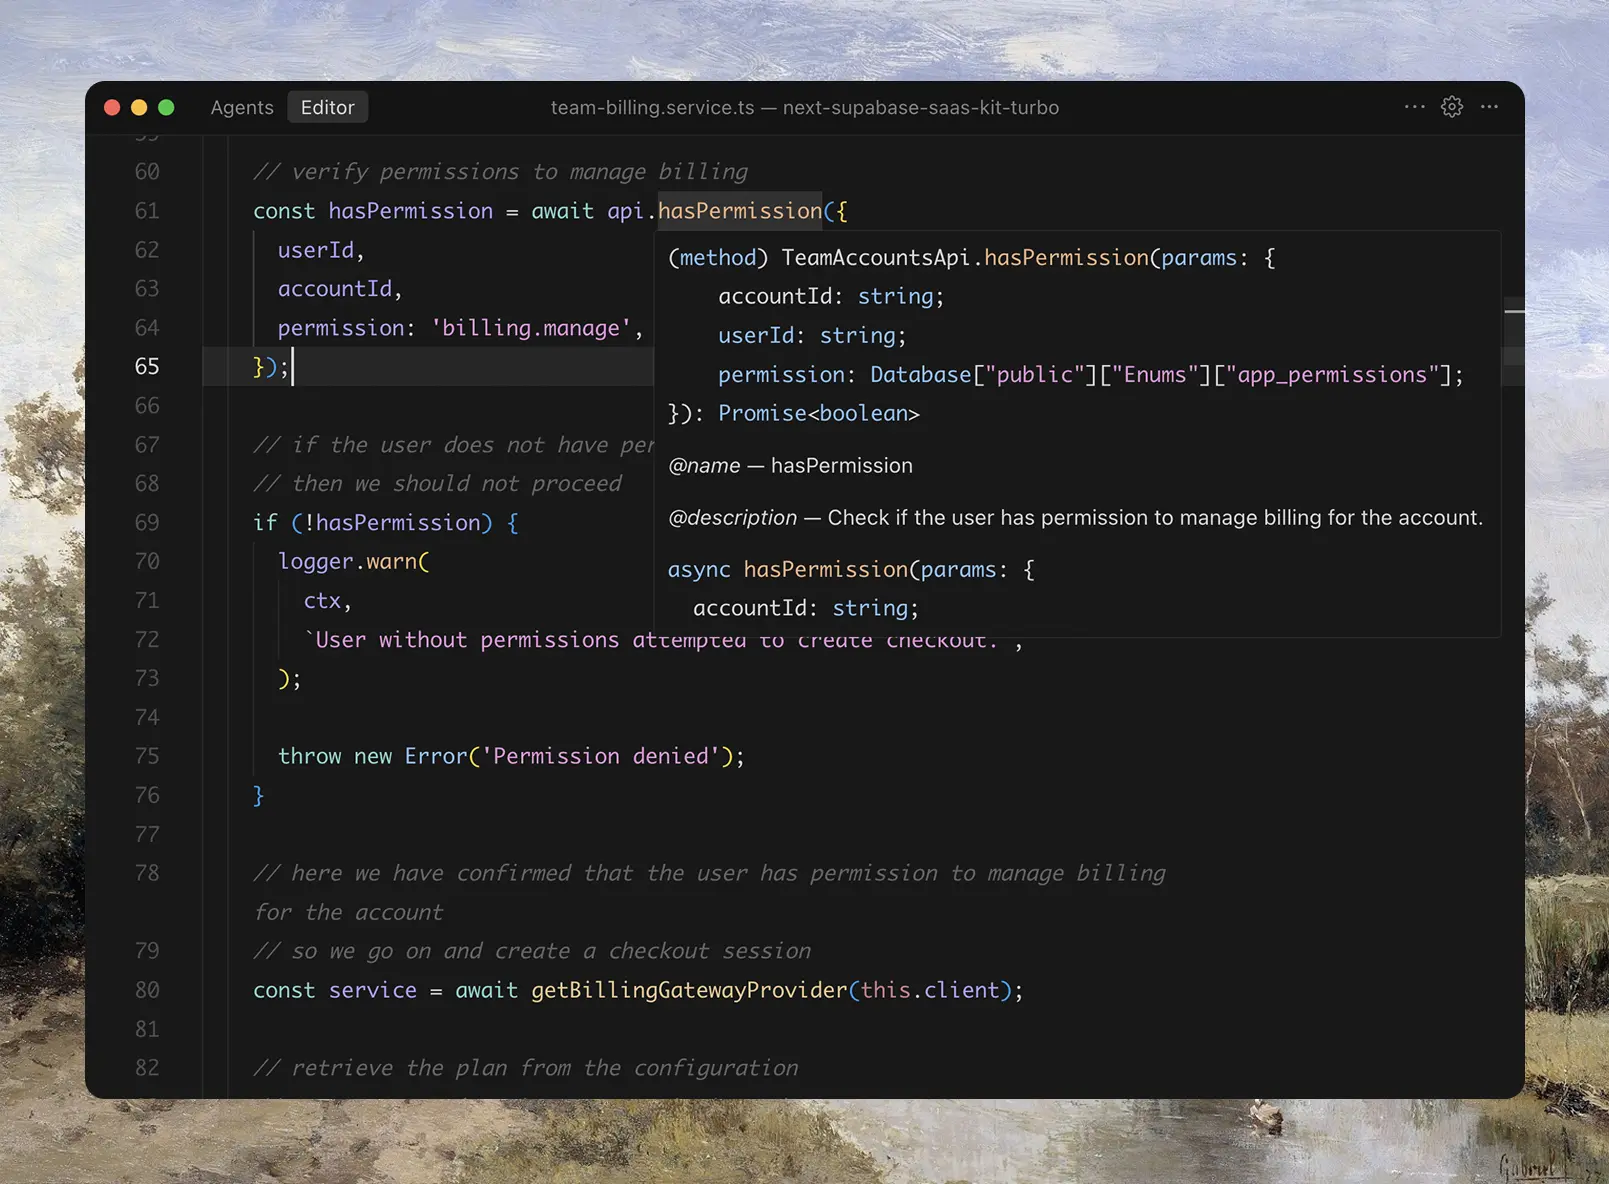Click the hasPermission method call on line 61
1609x1184 pixels.
739,211
